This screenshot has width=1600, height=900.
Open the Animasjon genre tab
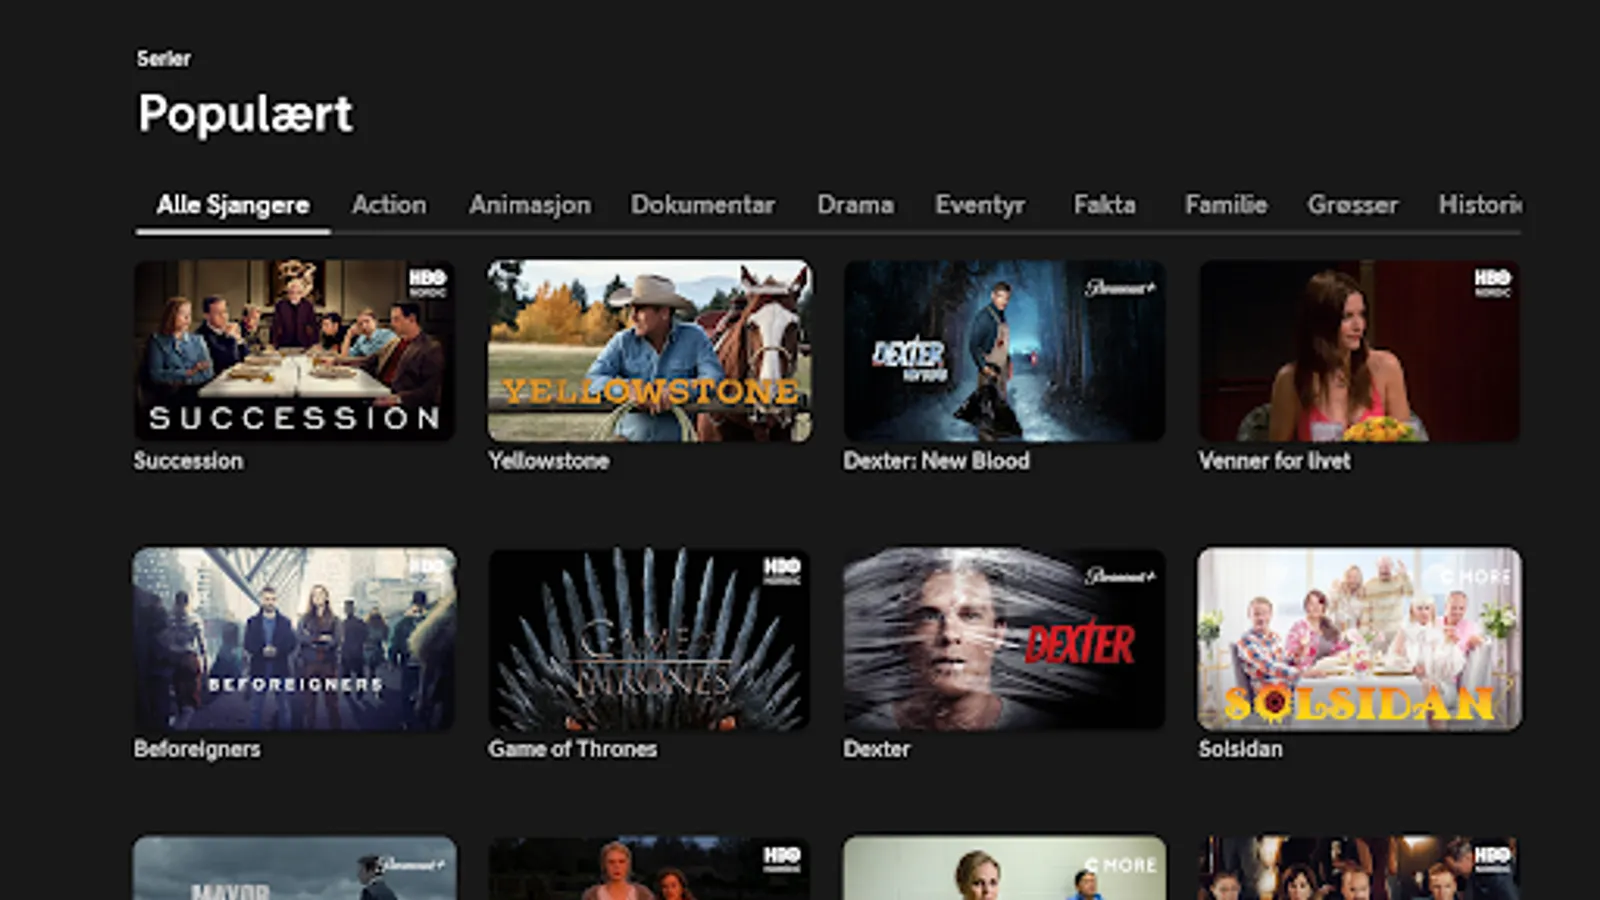[530, 205]
